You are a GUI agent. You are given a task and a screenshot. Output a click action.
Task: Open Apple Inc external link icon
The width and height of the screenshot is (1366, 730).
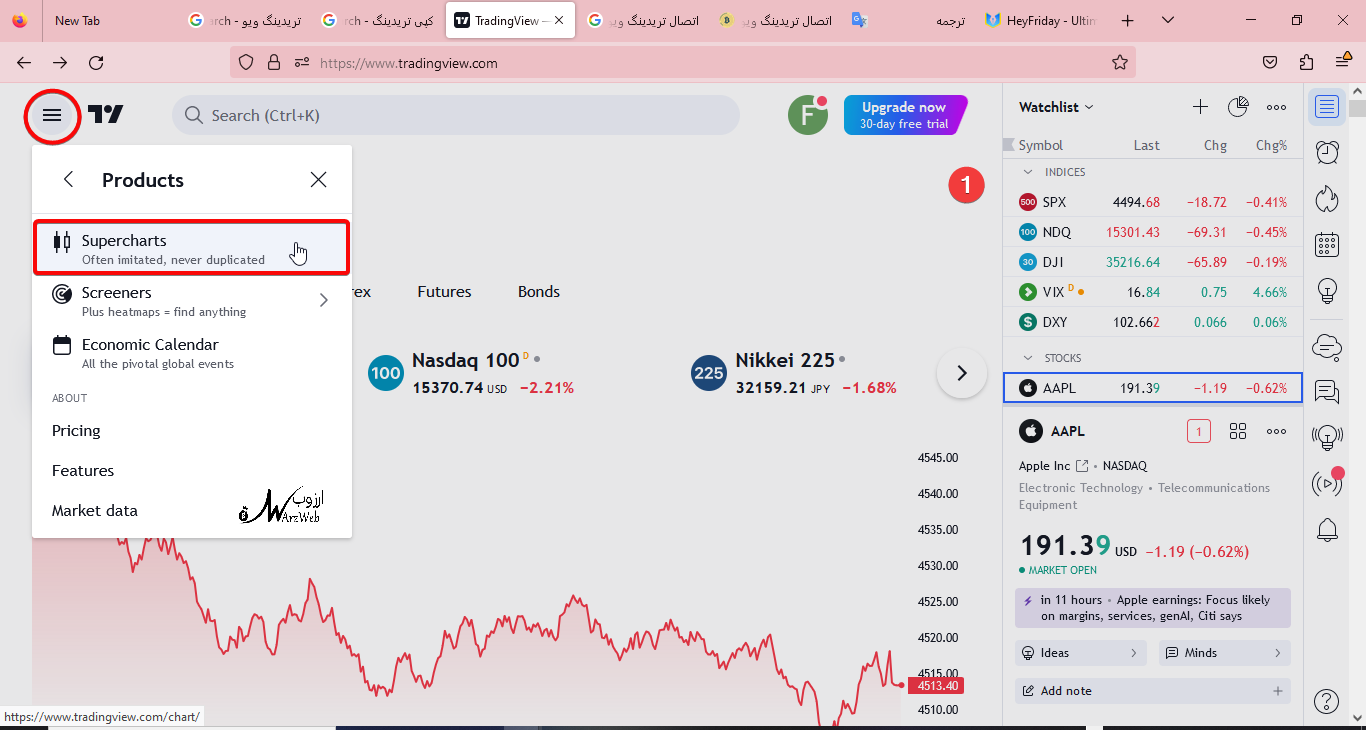pos(1082,466)
